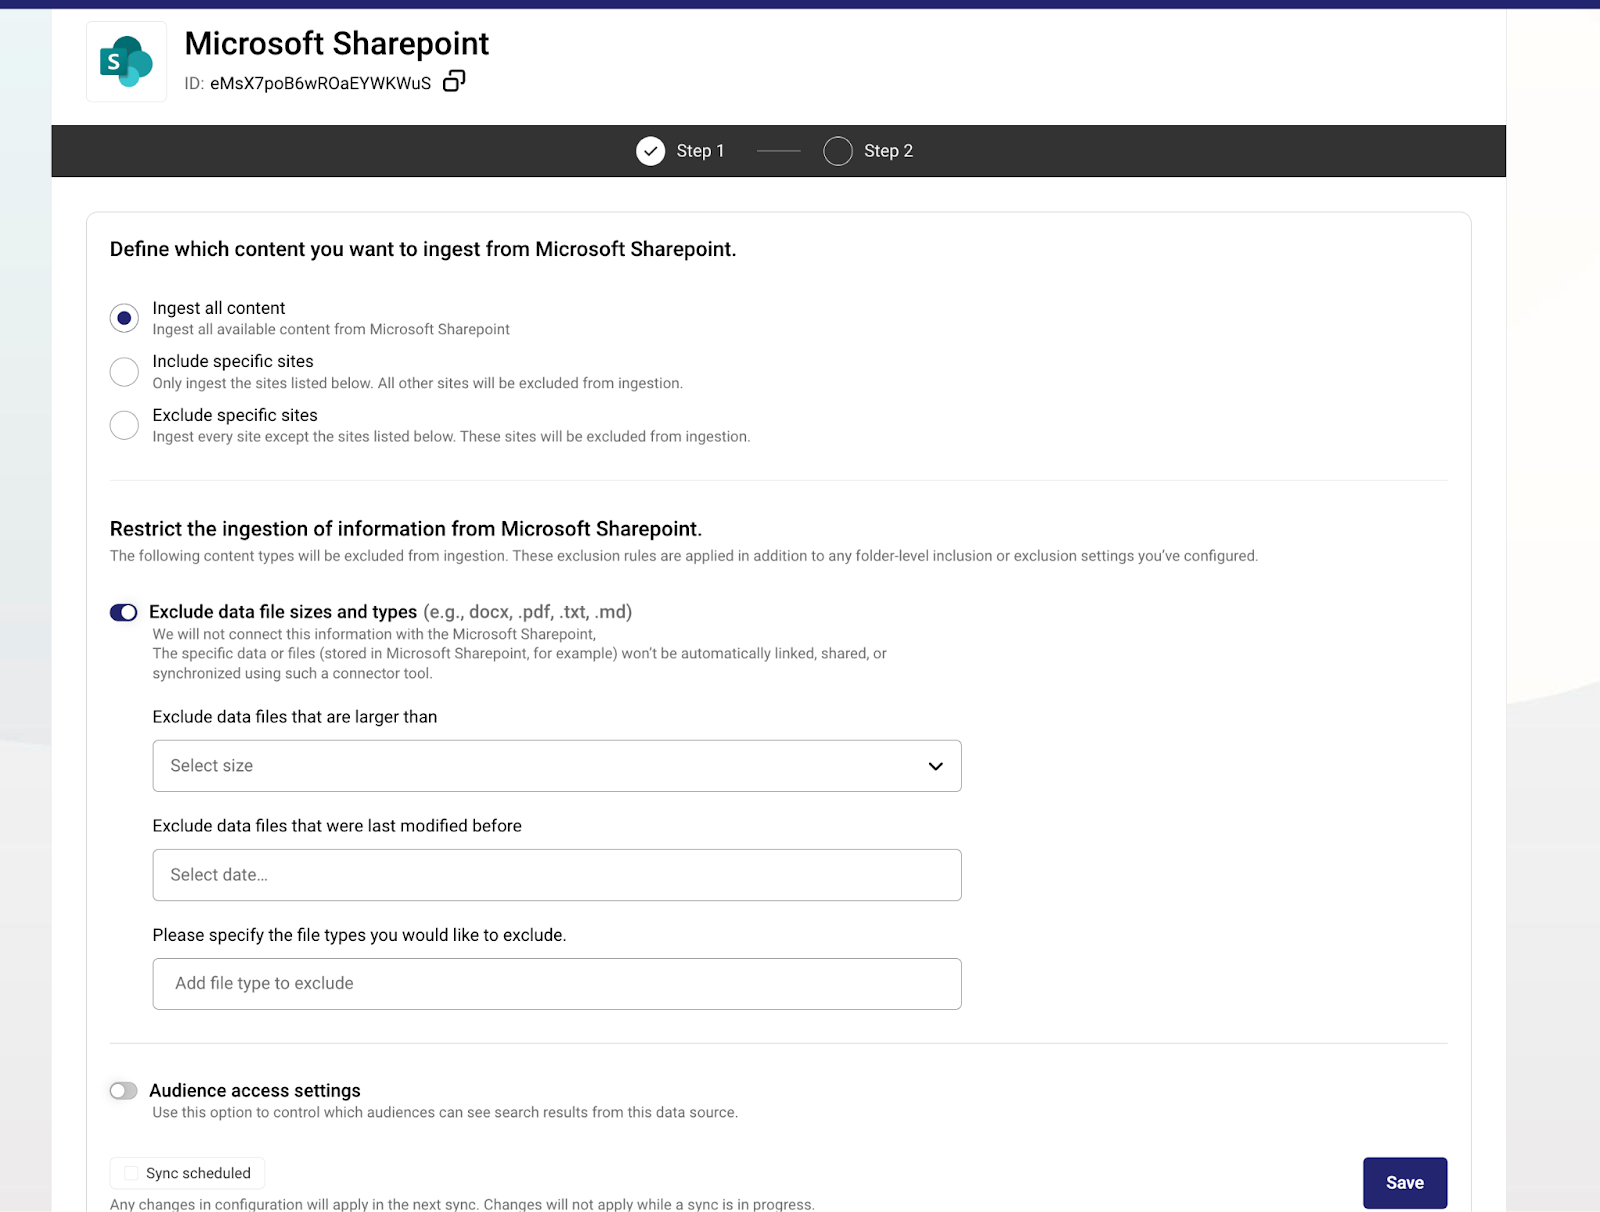Enable Audience access settings toggle
This screenshot has width=1600, height=1212.
point(124,1091)
